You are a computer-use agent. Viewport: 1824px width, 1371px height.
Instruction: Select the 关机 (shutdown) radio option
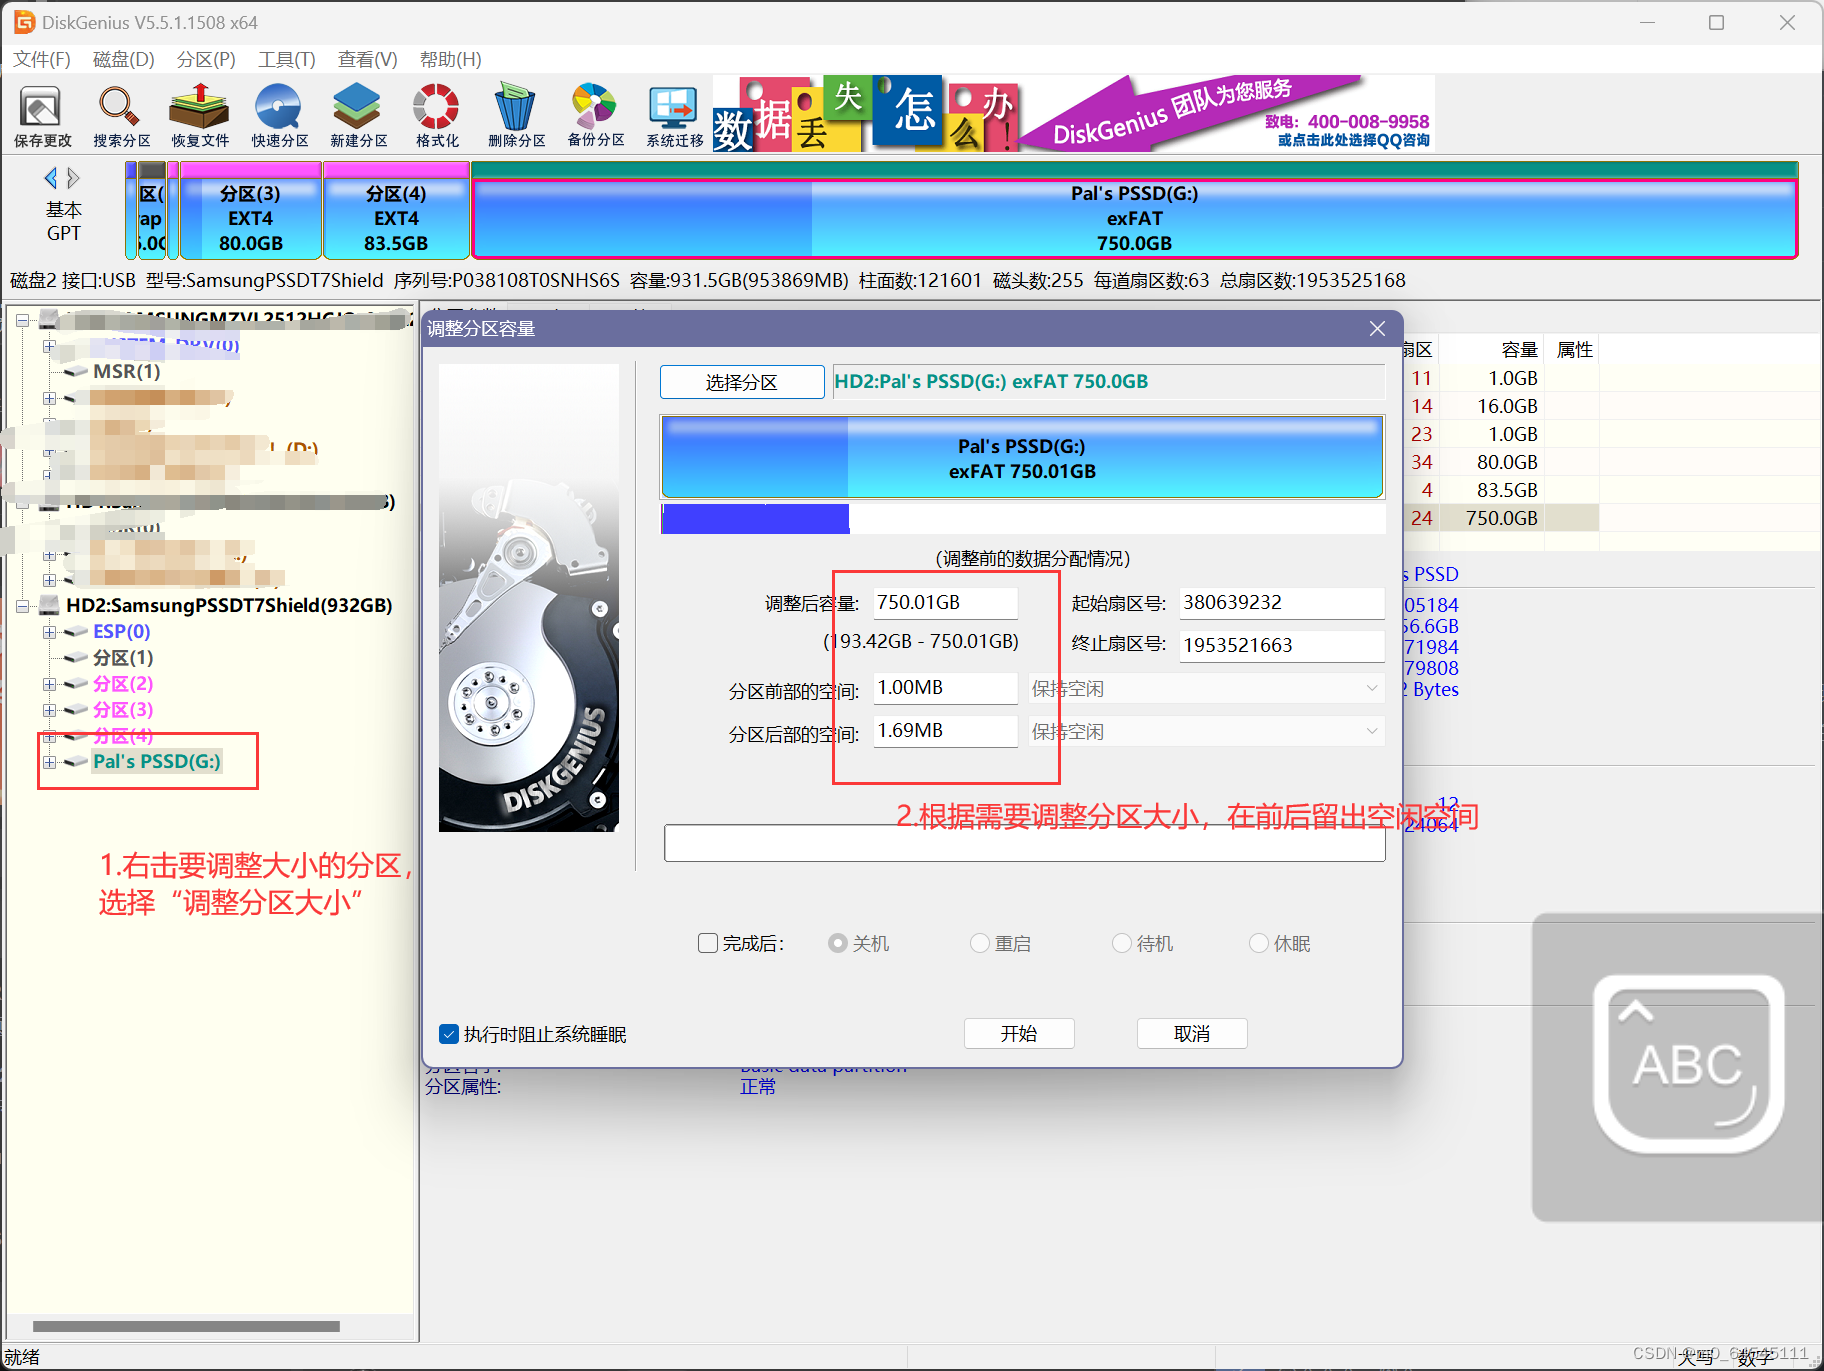coord(837,943)
